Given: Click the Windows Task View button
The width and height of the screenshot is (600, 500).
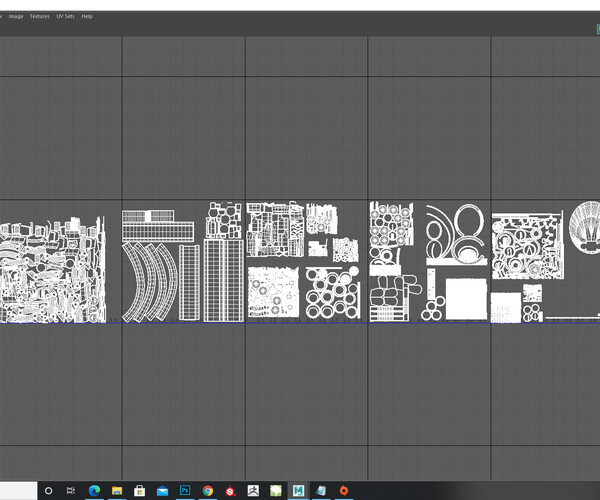Looking at the screenshot, I should pyautogui.click(x=71, y=491).
